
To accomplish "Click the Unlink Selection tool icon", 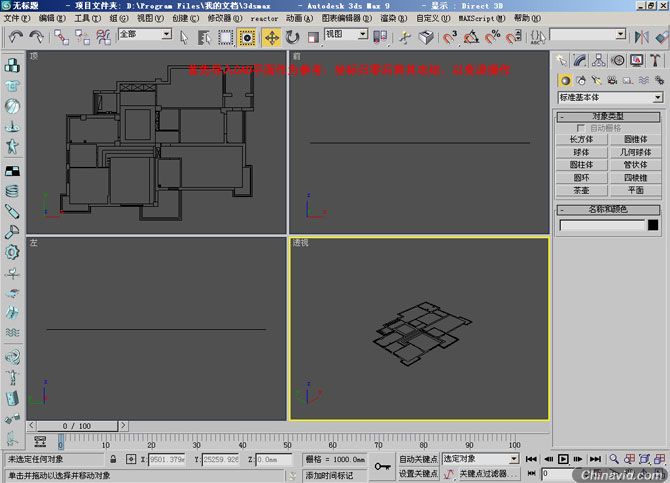I will pos(82,37).
